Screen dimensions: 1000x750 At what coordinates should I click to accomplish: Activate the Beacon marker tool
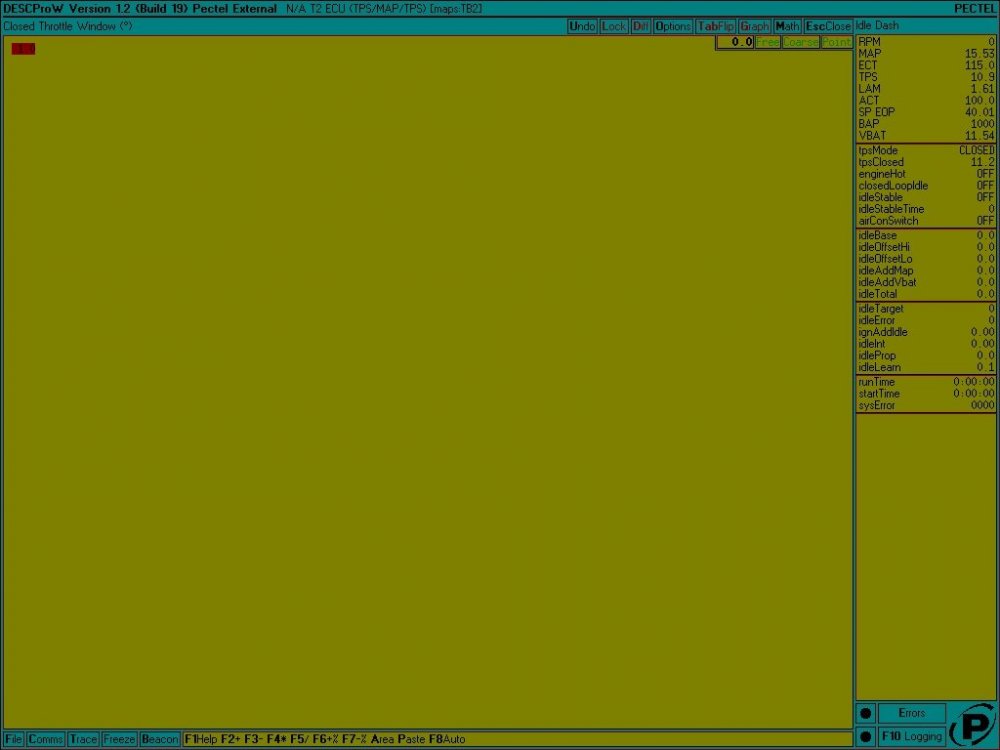[x=160, y=739]
